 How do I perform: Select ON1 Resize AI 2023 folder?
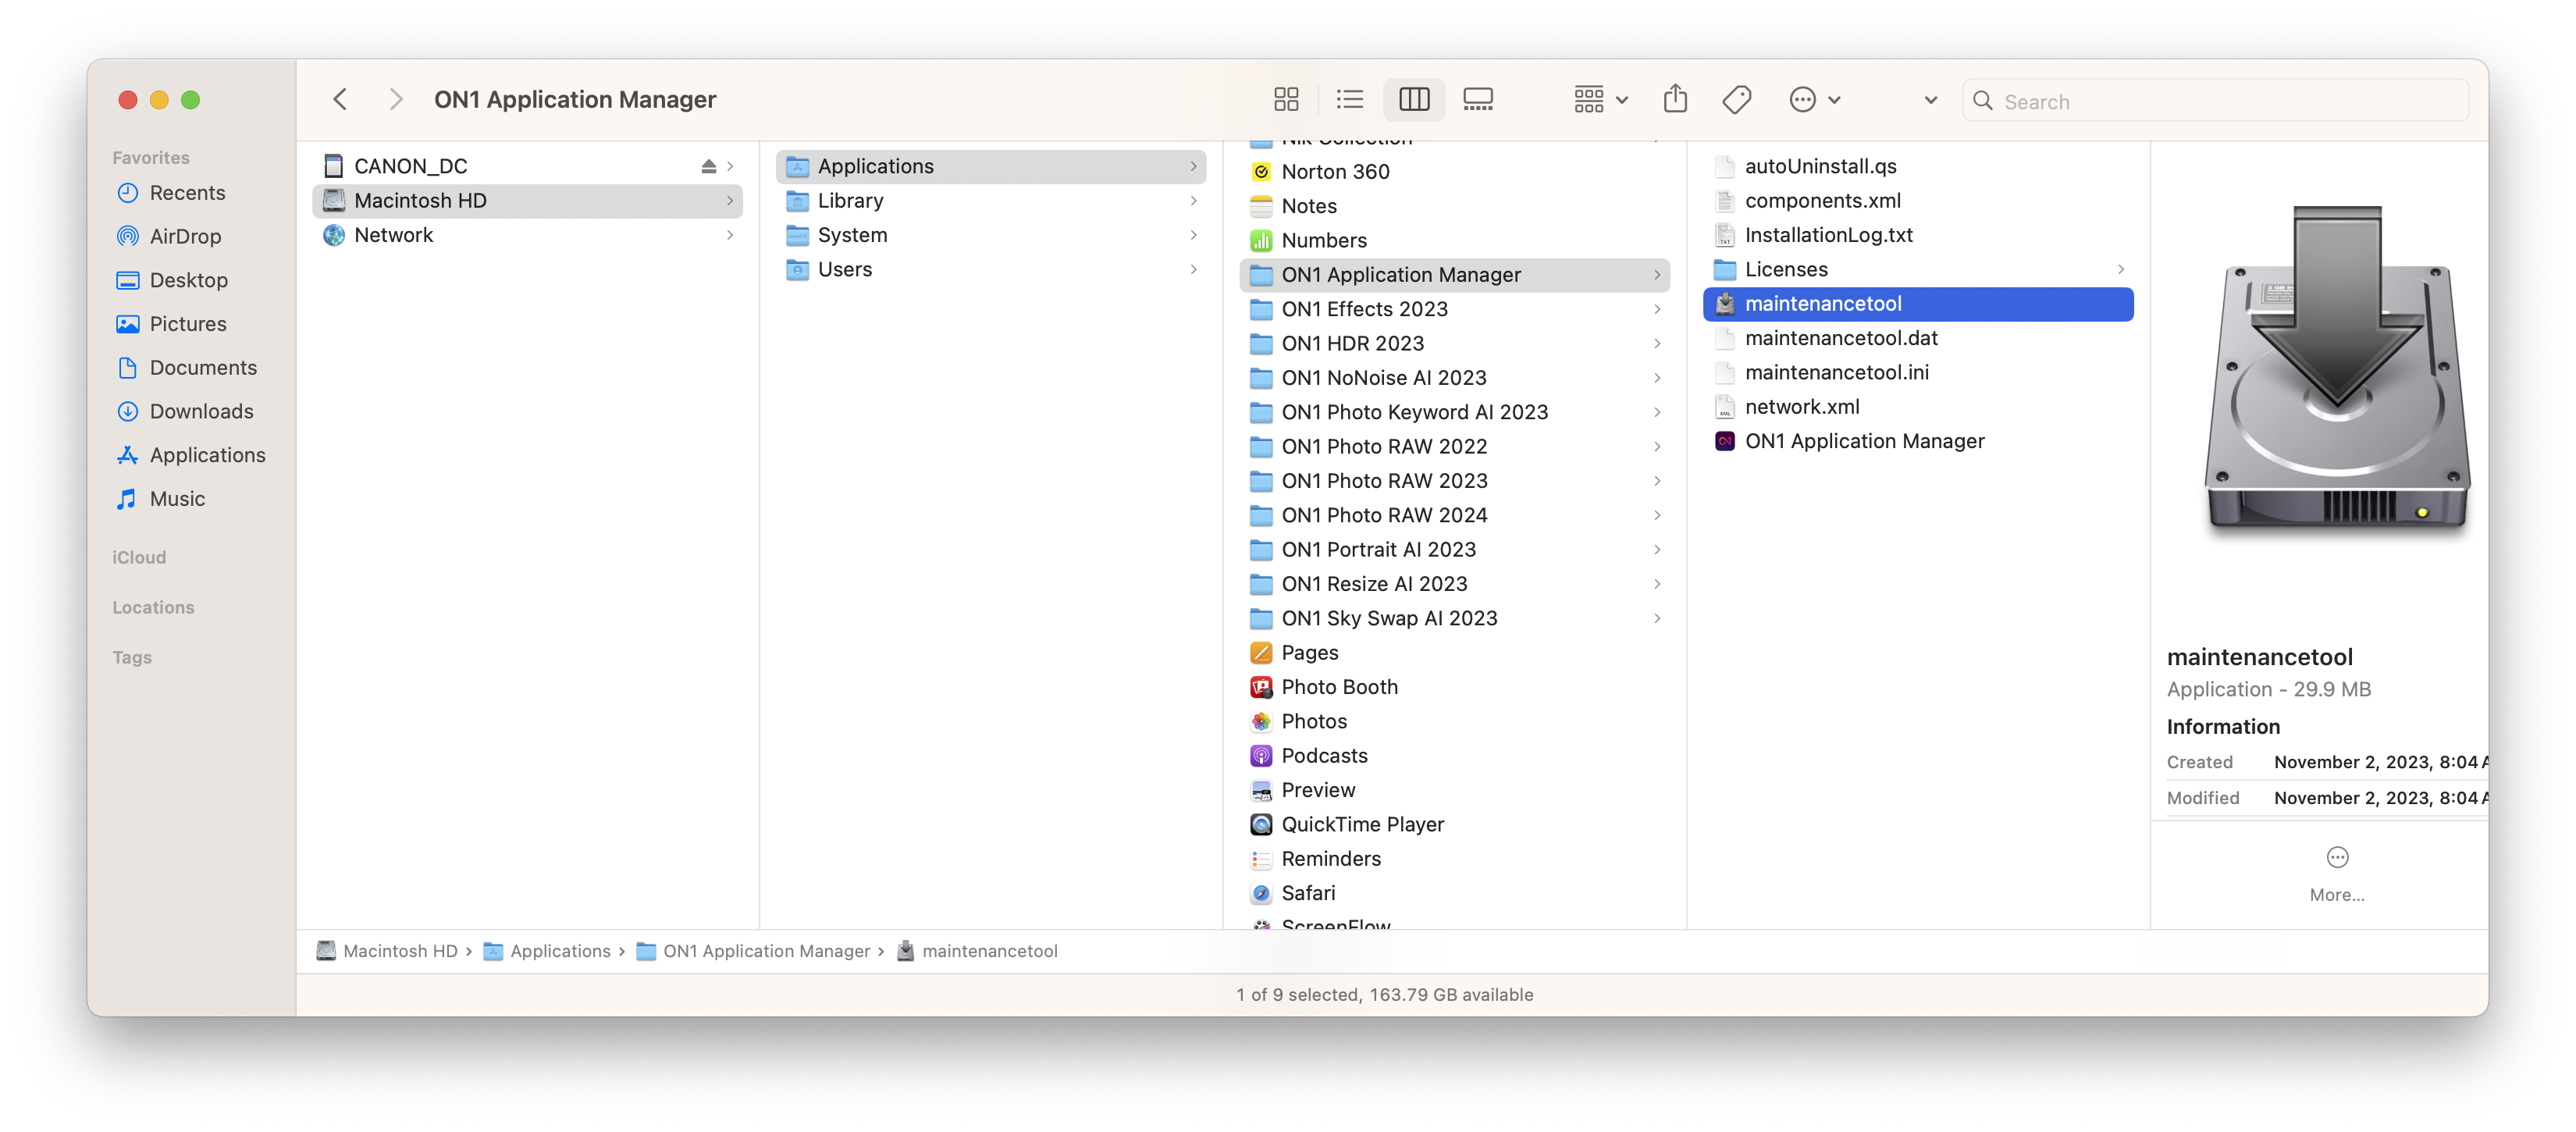pos(1455,584)
